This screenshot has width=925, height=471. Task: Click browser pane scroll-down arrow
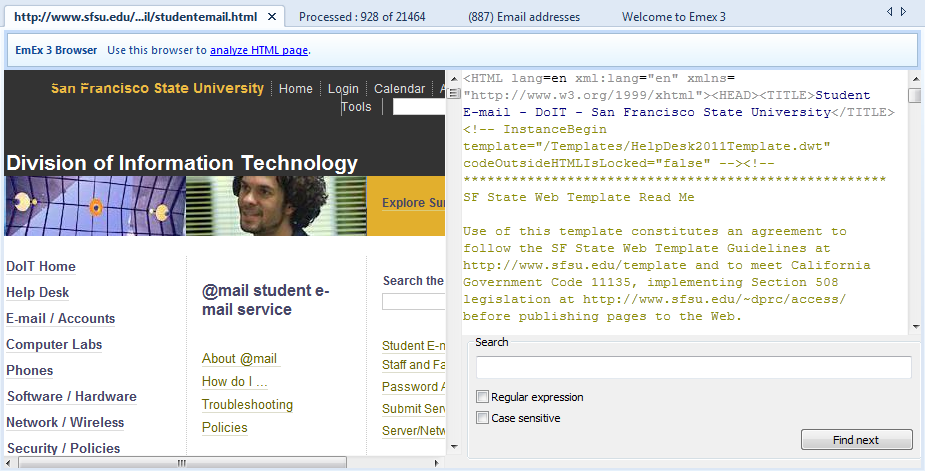454,447
